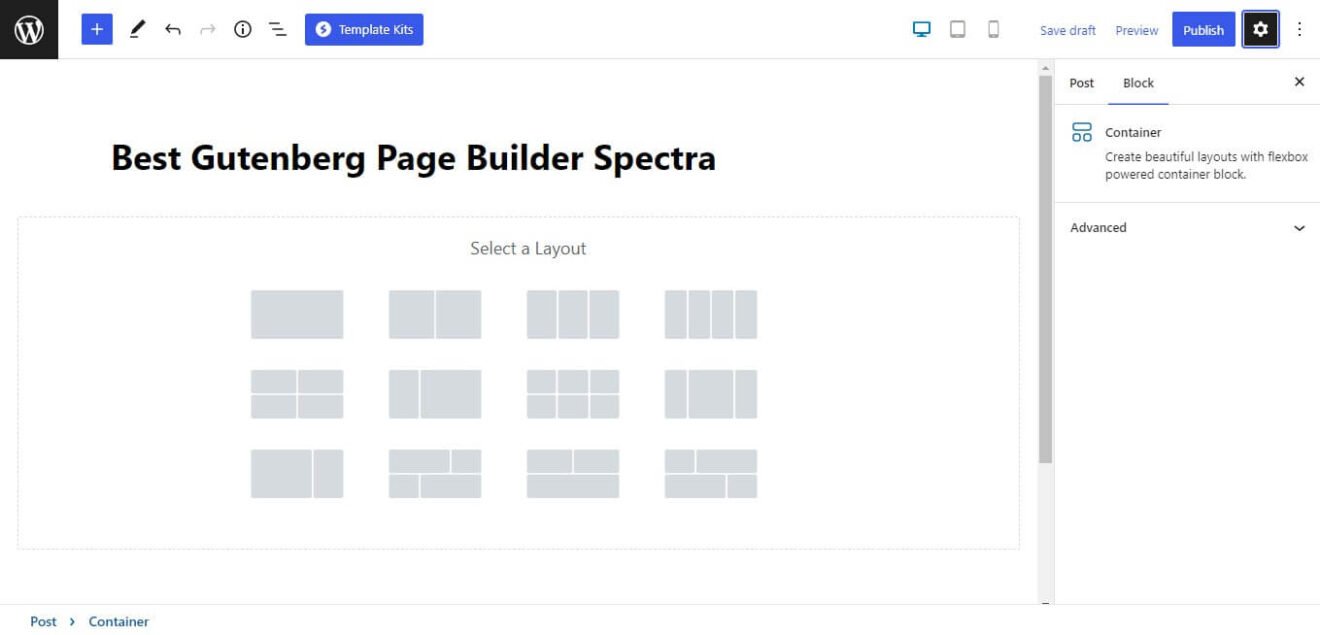Open the block inserter
Viewport: 1320px width, 635px height.
pyautogui.click(x=96, y=28)
